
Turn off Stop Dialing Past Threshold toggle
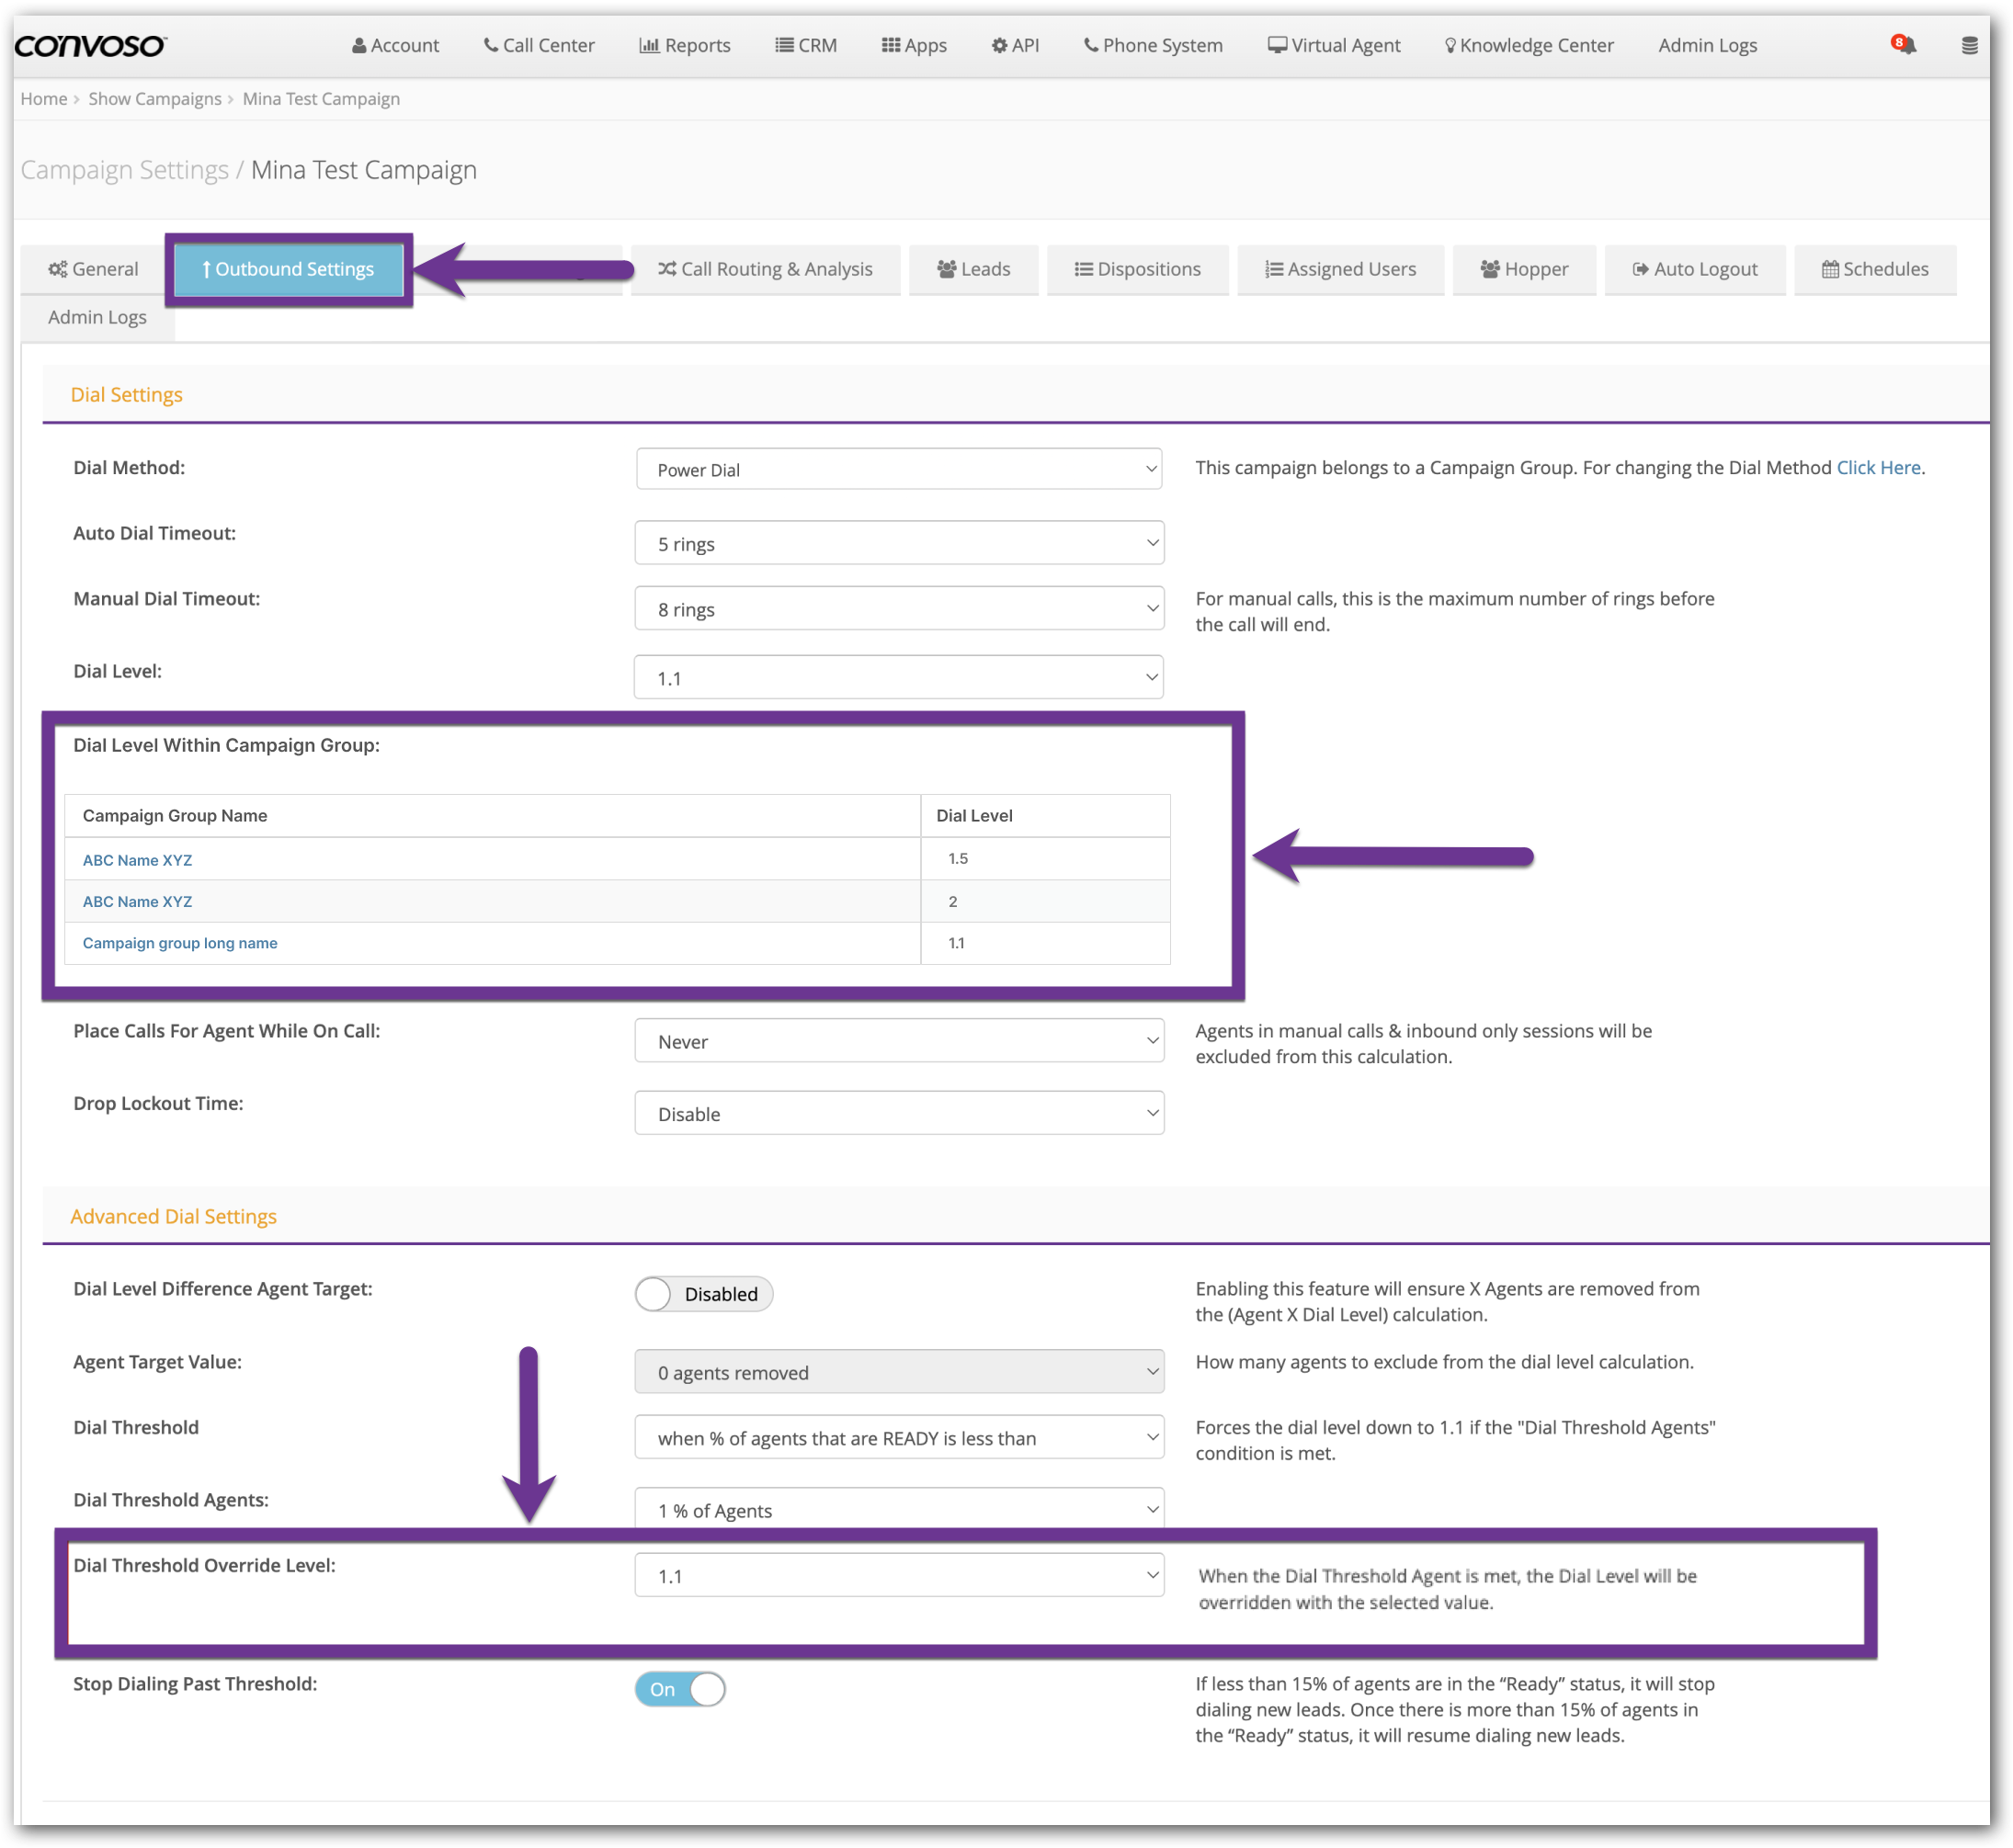tap(679, 1689)
